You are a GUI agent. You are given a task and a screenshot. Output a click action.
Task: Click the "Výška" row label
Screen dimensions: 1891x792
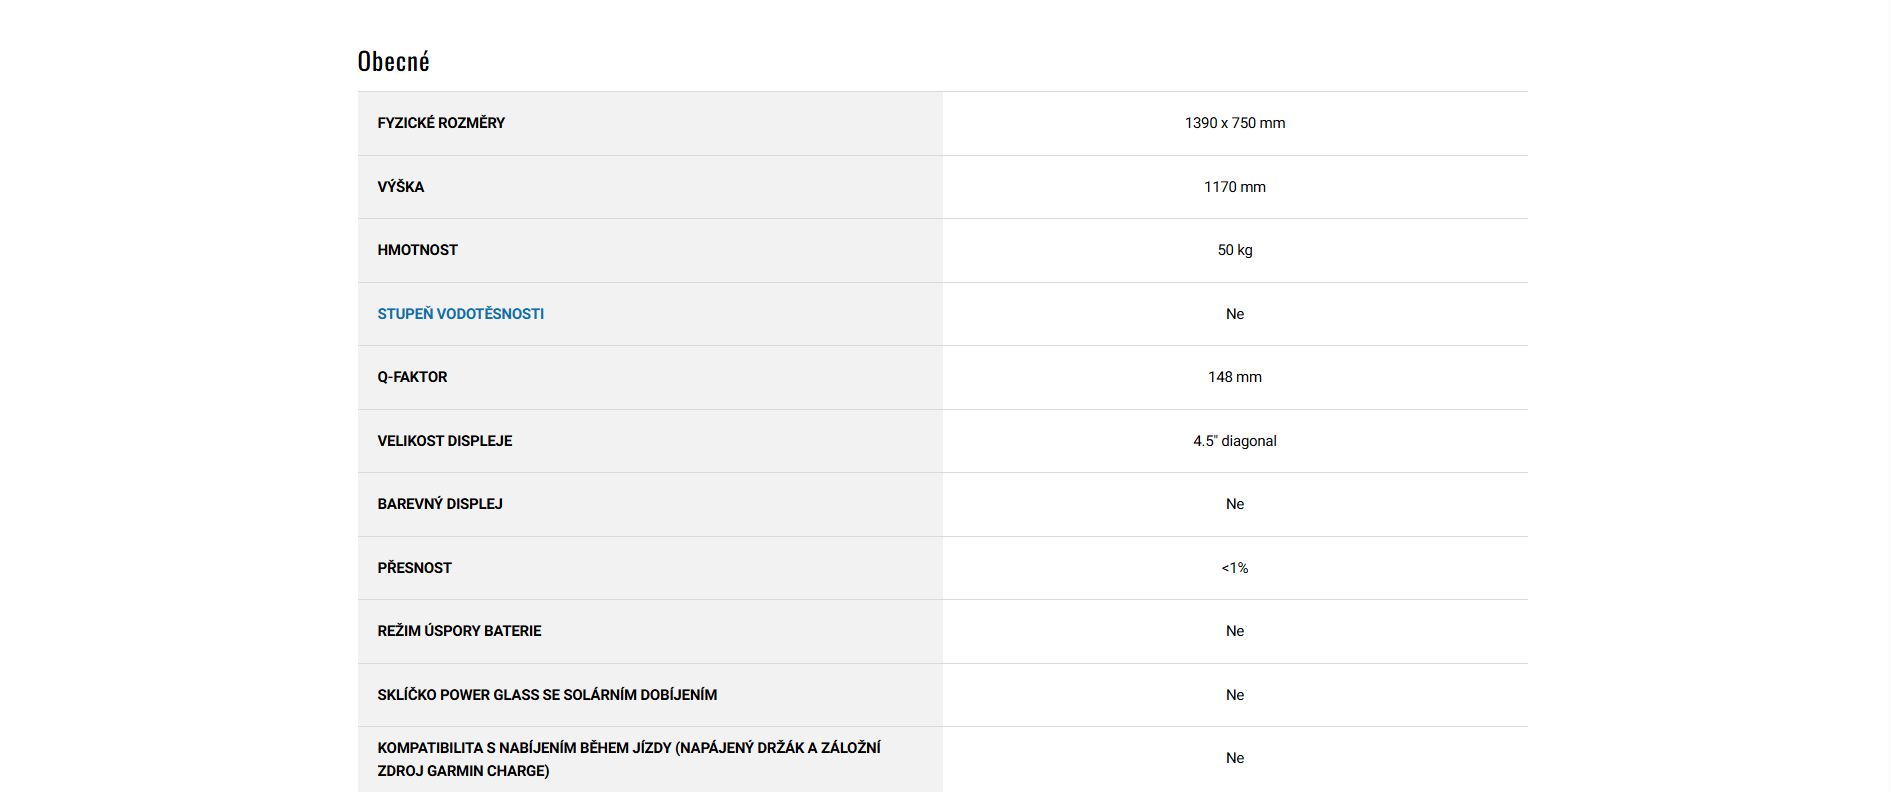click(x=400, y=187)
